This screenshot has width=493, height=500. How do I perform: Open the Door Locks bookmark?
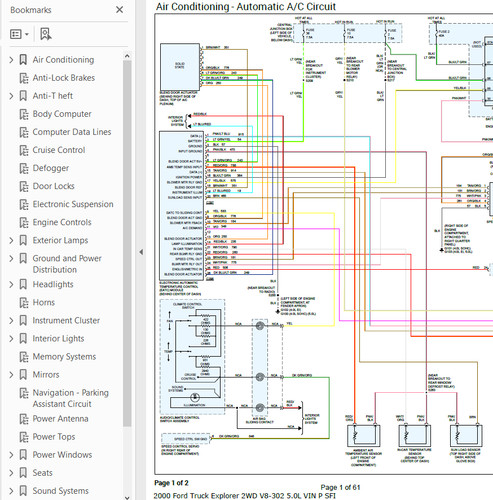click(53, 186)
